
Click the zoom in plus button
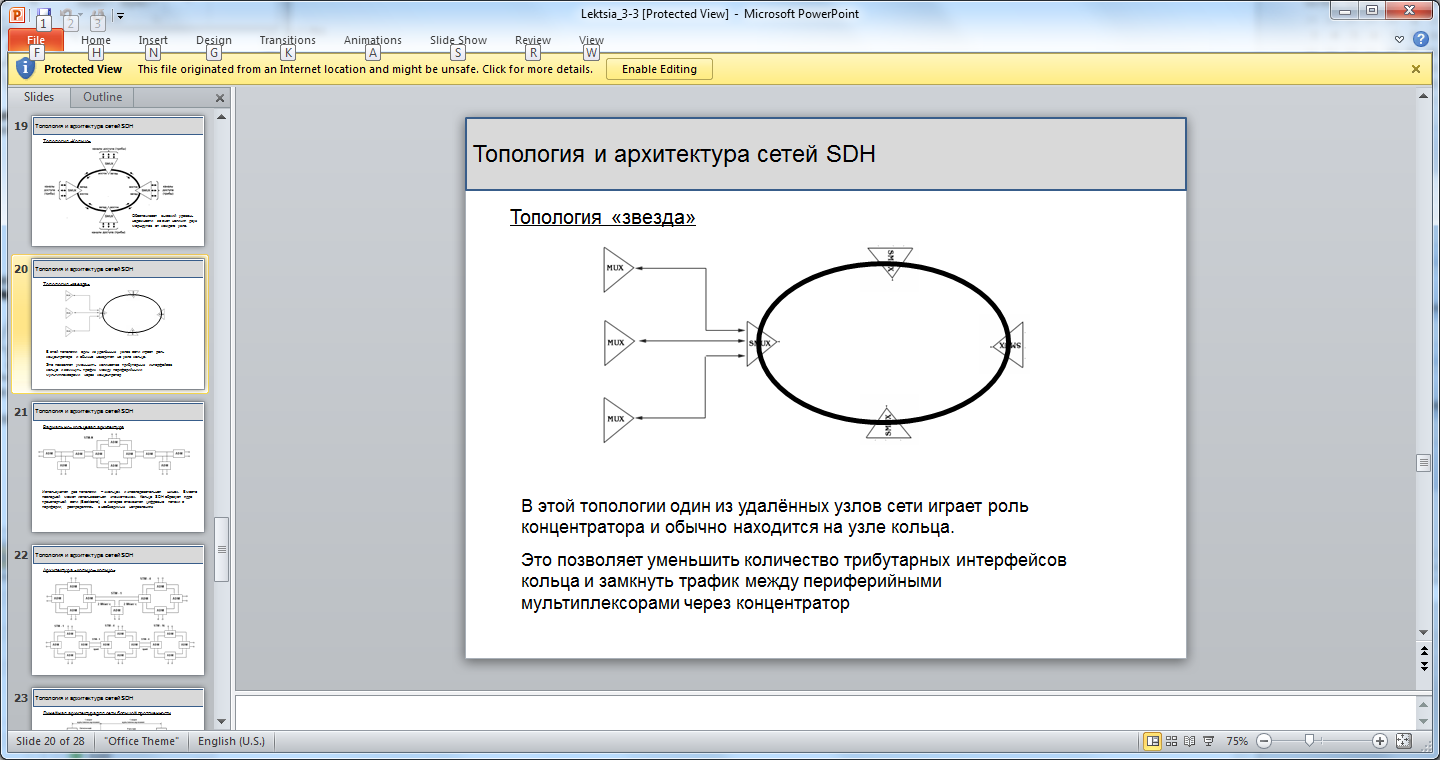point(1380,741)
